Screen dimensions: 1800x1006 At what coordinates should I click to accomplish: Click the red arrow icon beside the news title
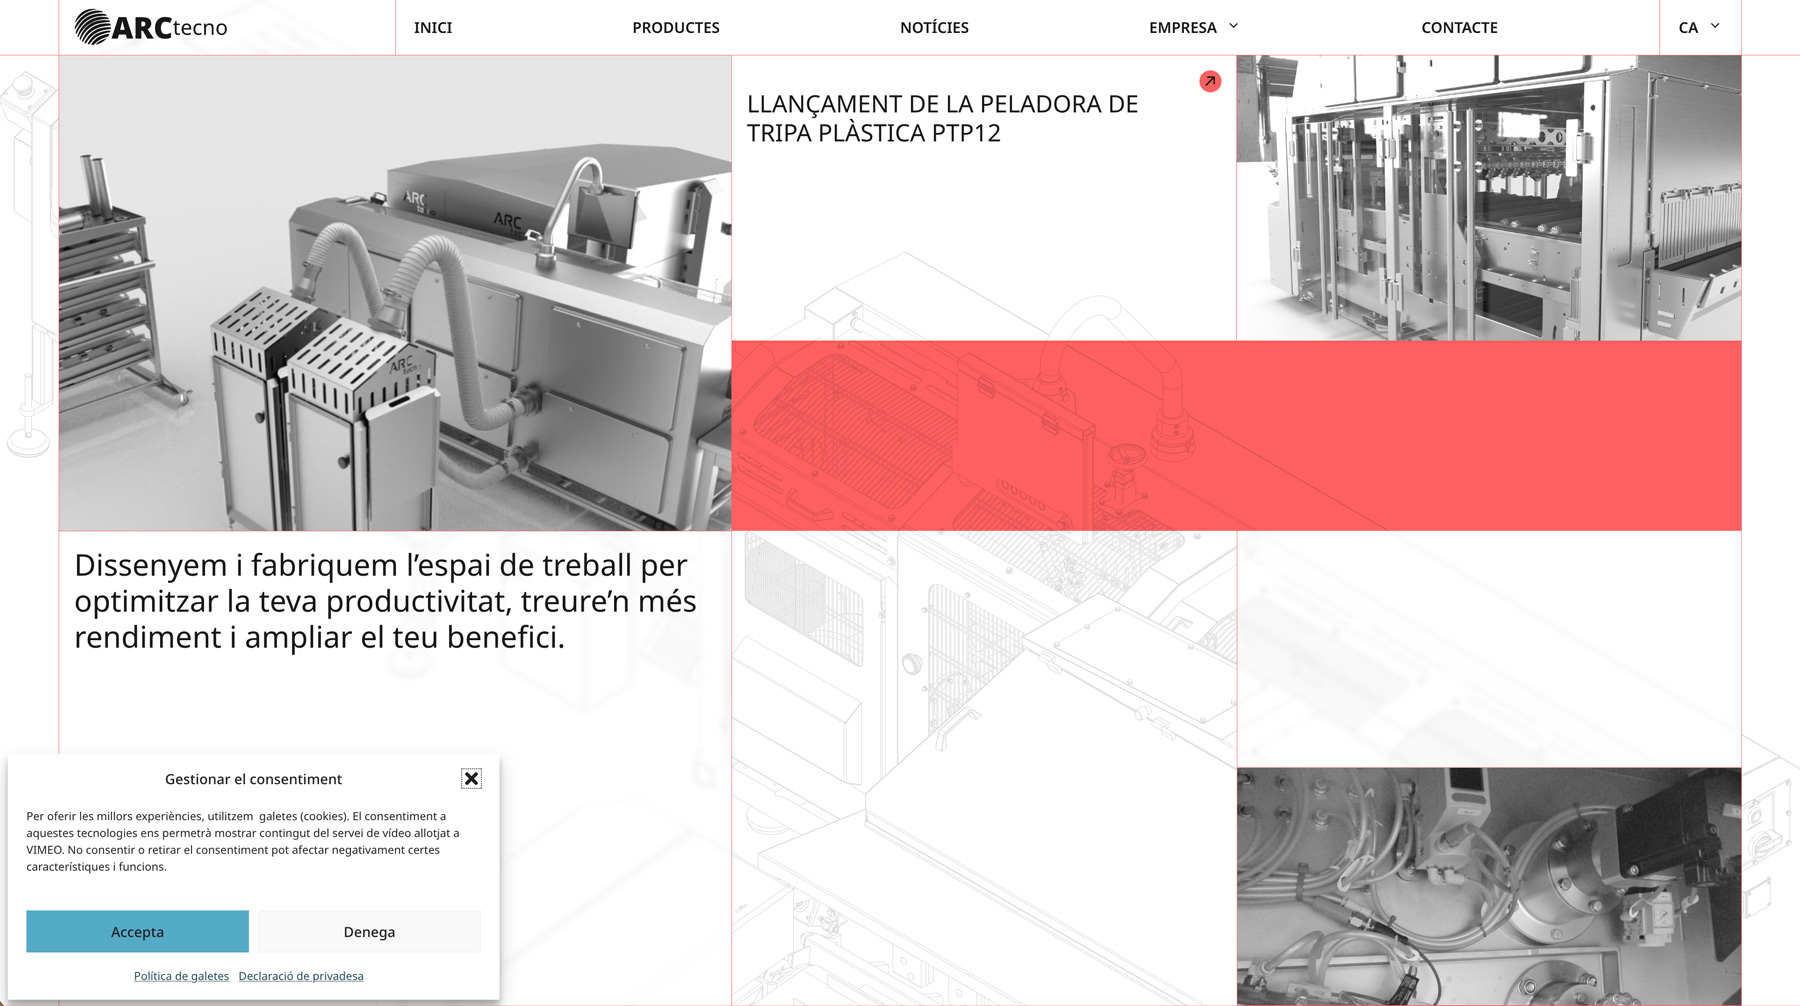(1210, 81)
